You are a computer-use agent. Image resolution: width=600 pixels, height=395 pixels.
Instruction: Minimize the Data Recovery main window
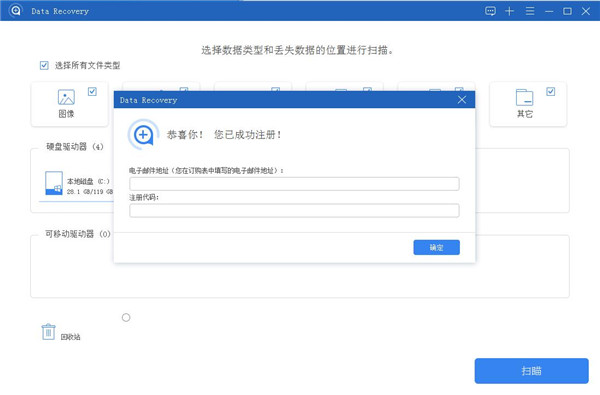[x=549, y=11]
